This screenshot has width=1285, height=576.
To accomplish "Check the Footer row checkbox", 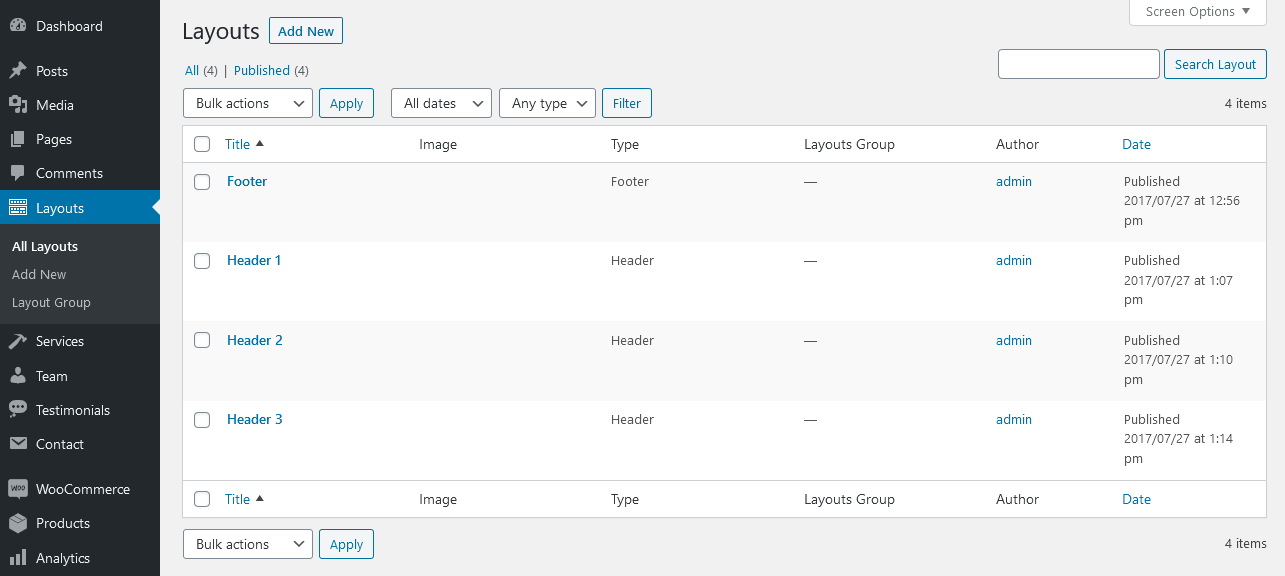I will pyautogui.click(x=202, y=182).
